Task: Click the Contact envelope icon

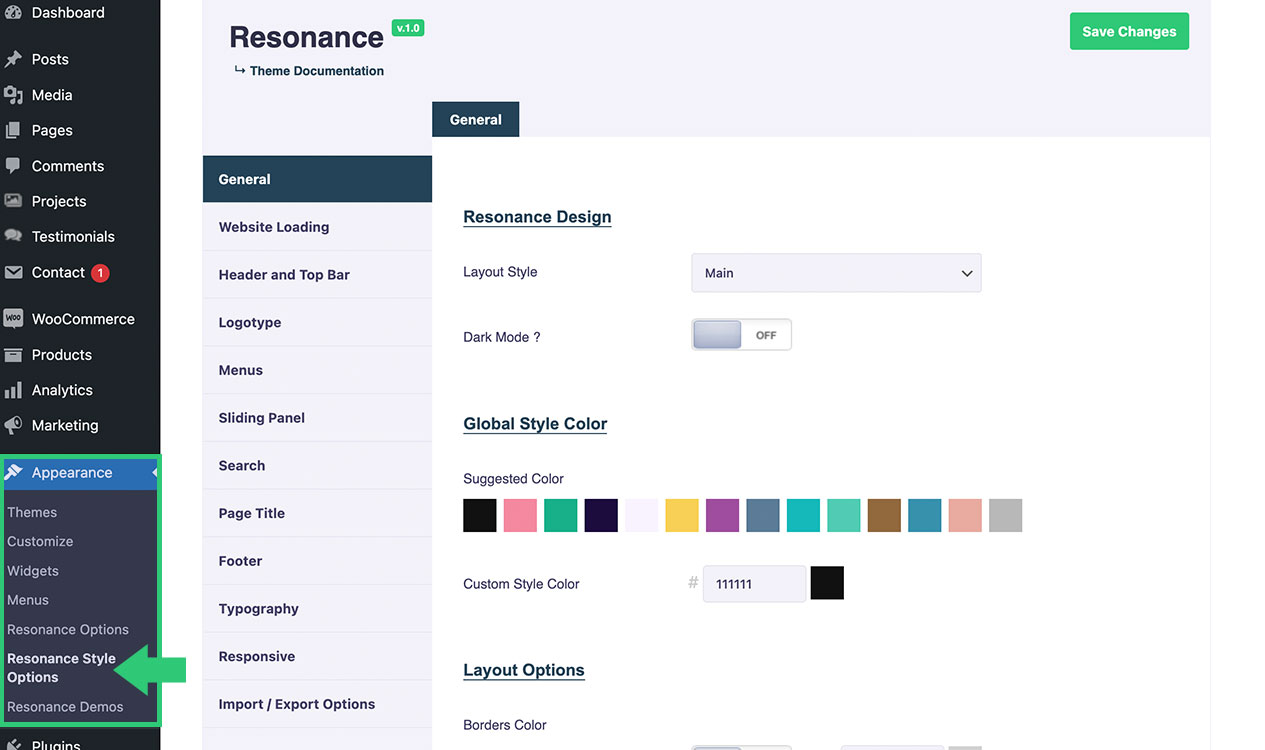Action: [13, 272]
